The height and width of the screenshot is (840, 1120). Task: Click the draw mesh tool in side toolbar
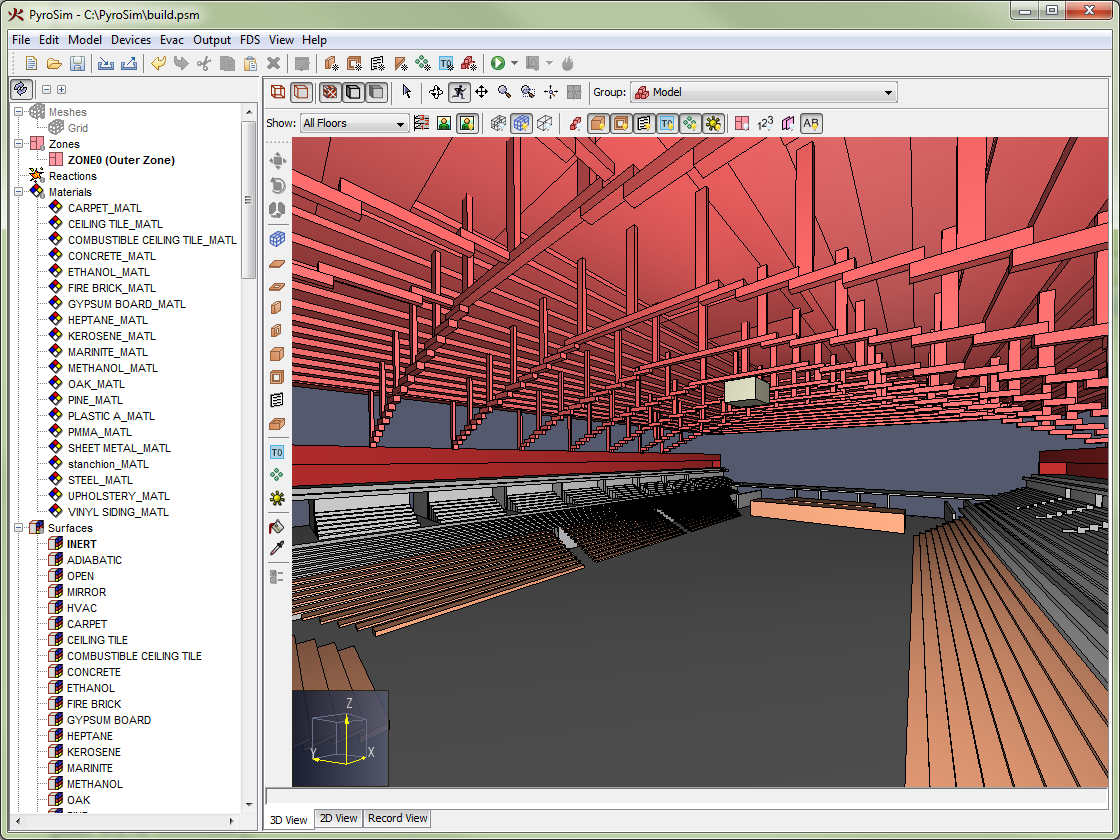point(277,239)
